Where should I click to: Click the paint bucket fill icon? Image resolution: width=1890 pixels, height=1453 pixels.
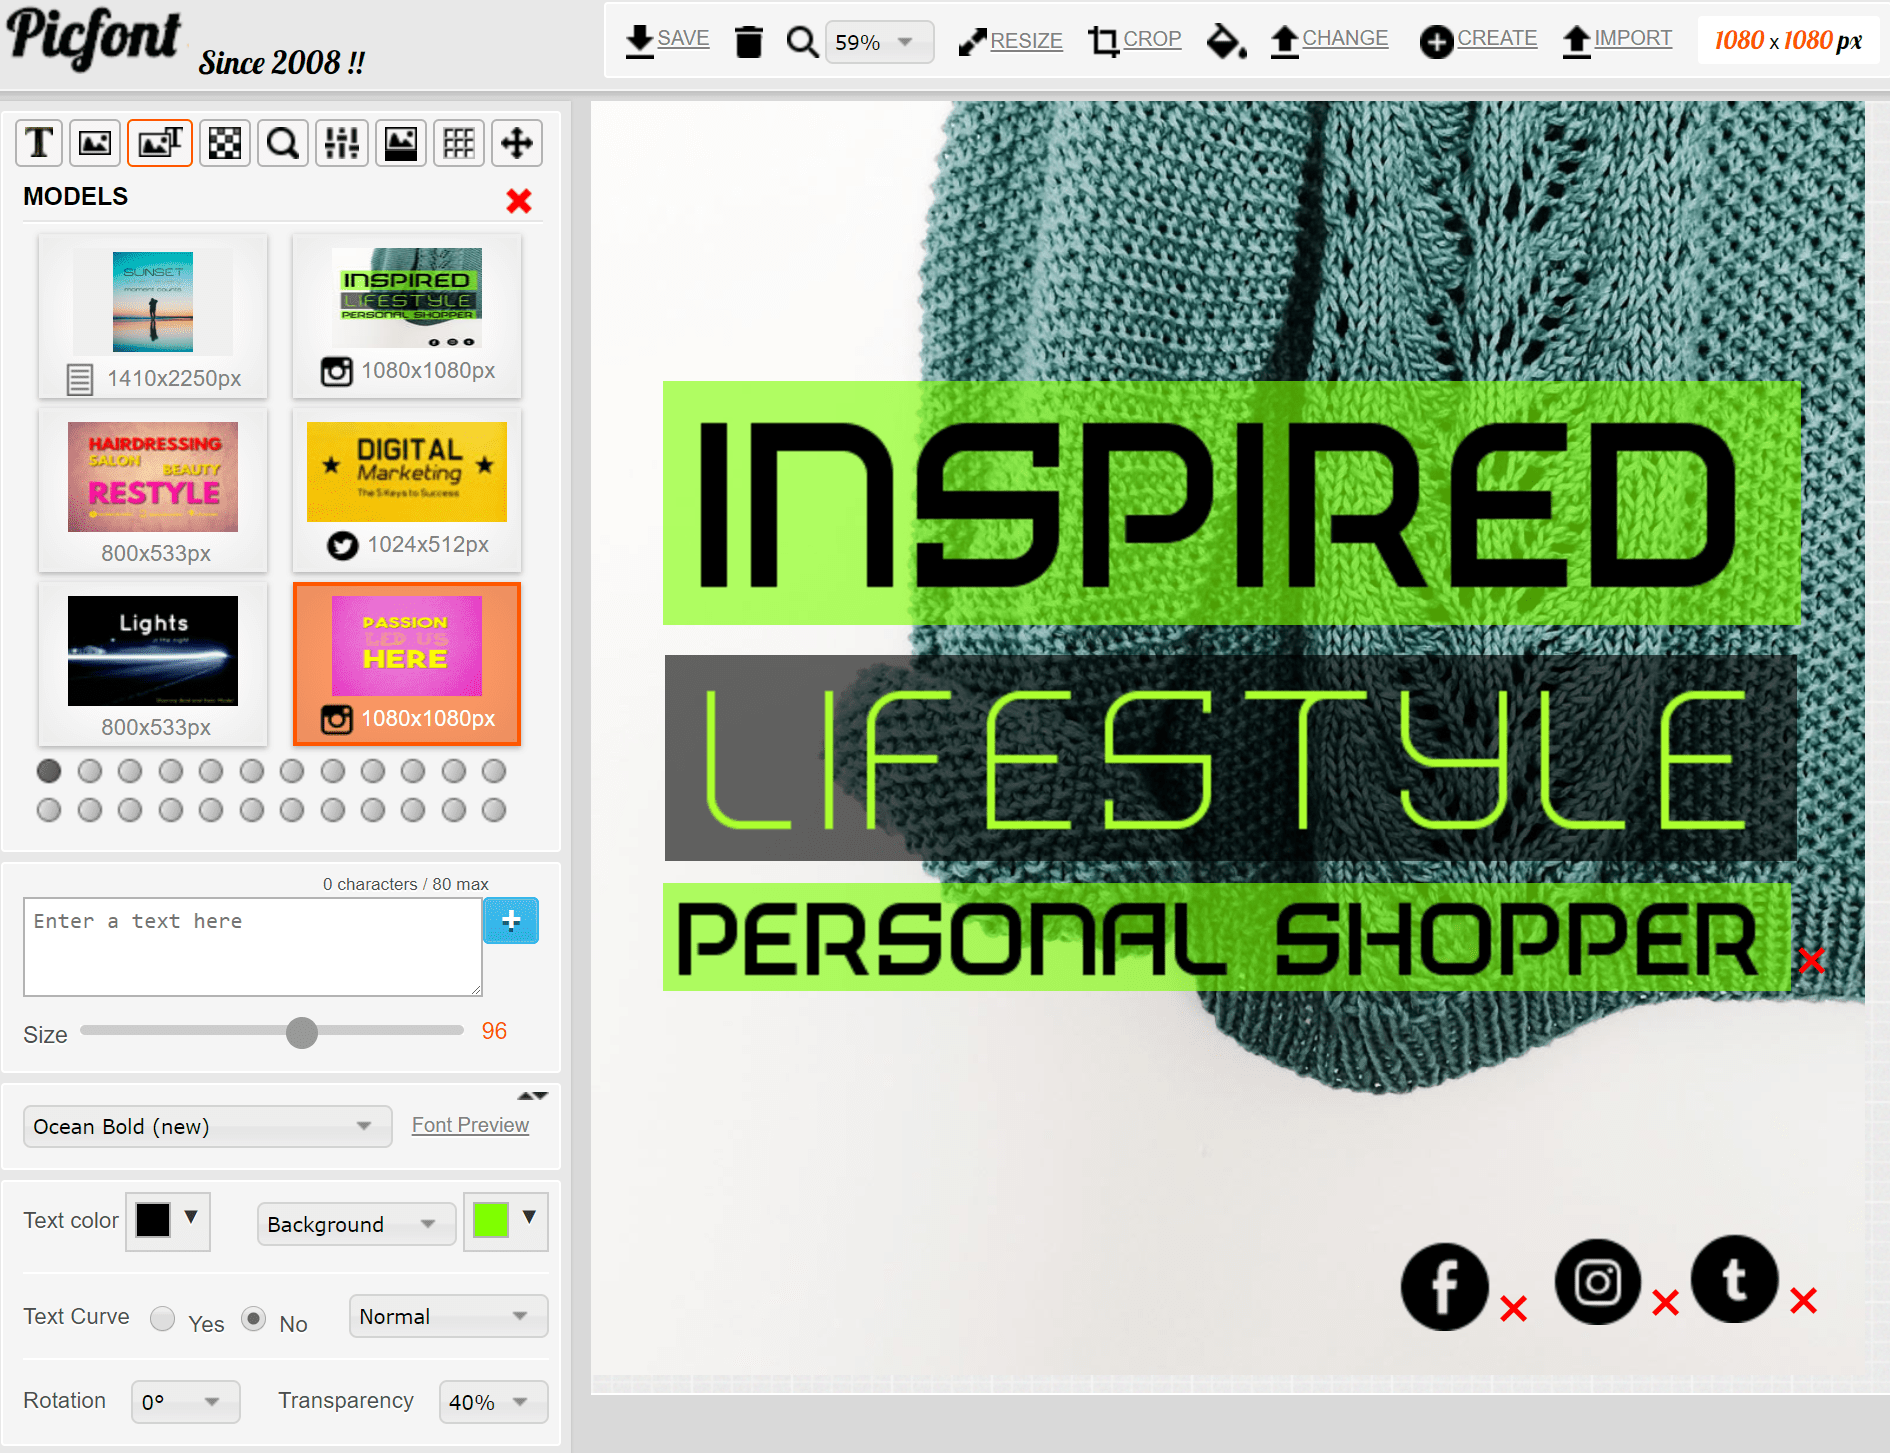1226,41
